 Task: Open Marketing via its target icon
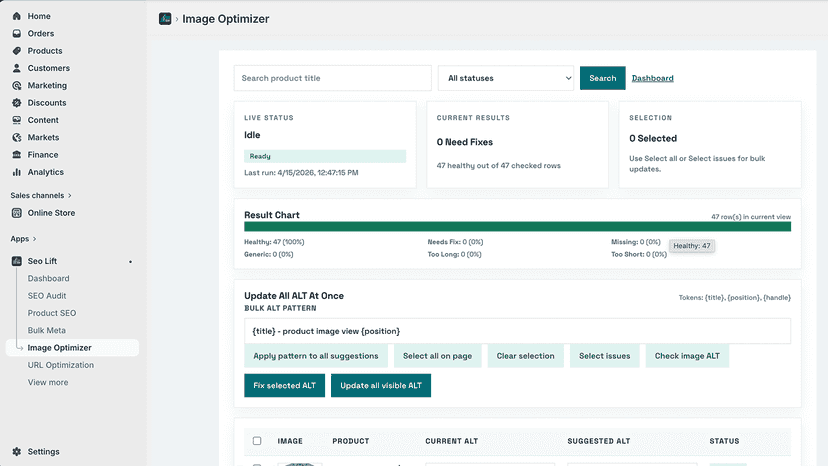pyautogui.click(x=17, y=86)
